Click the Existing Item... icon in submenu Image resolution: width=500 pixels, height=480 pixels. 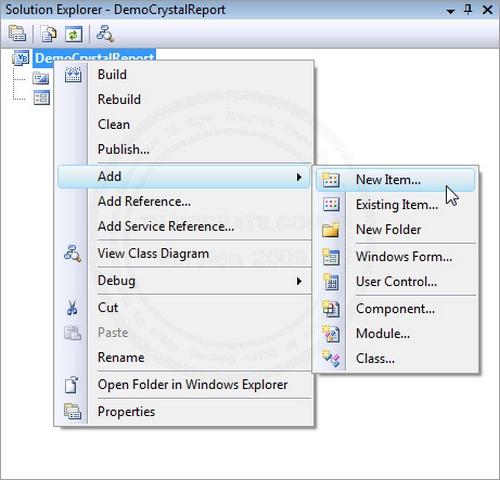pyautogui.click(x=331, y=204)
